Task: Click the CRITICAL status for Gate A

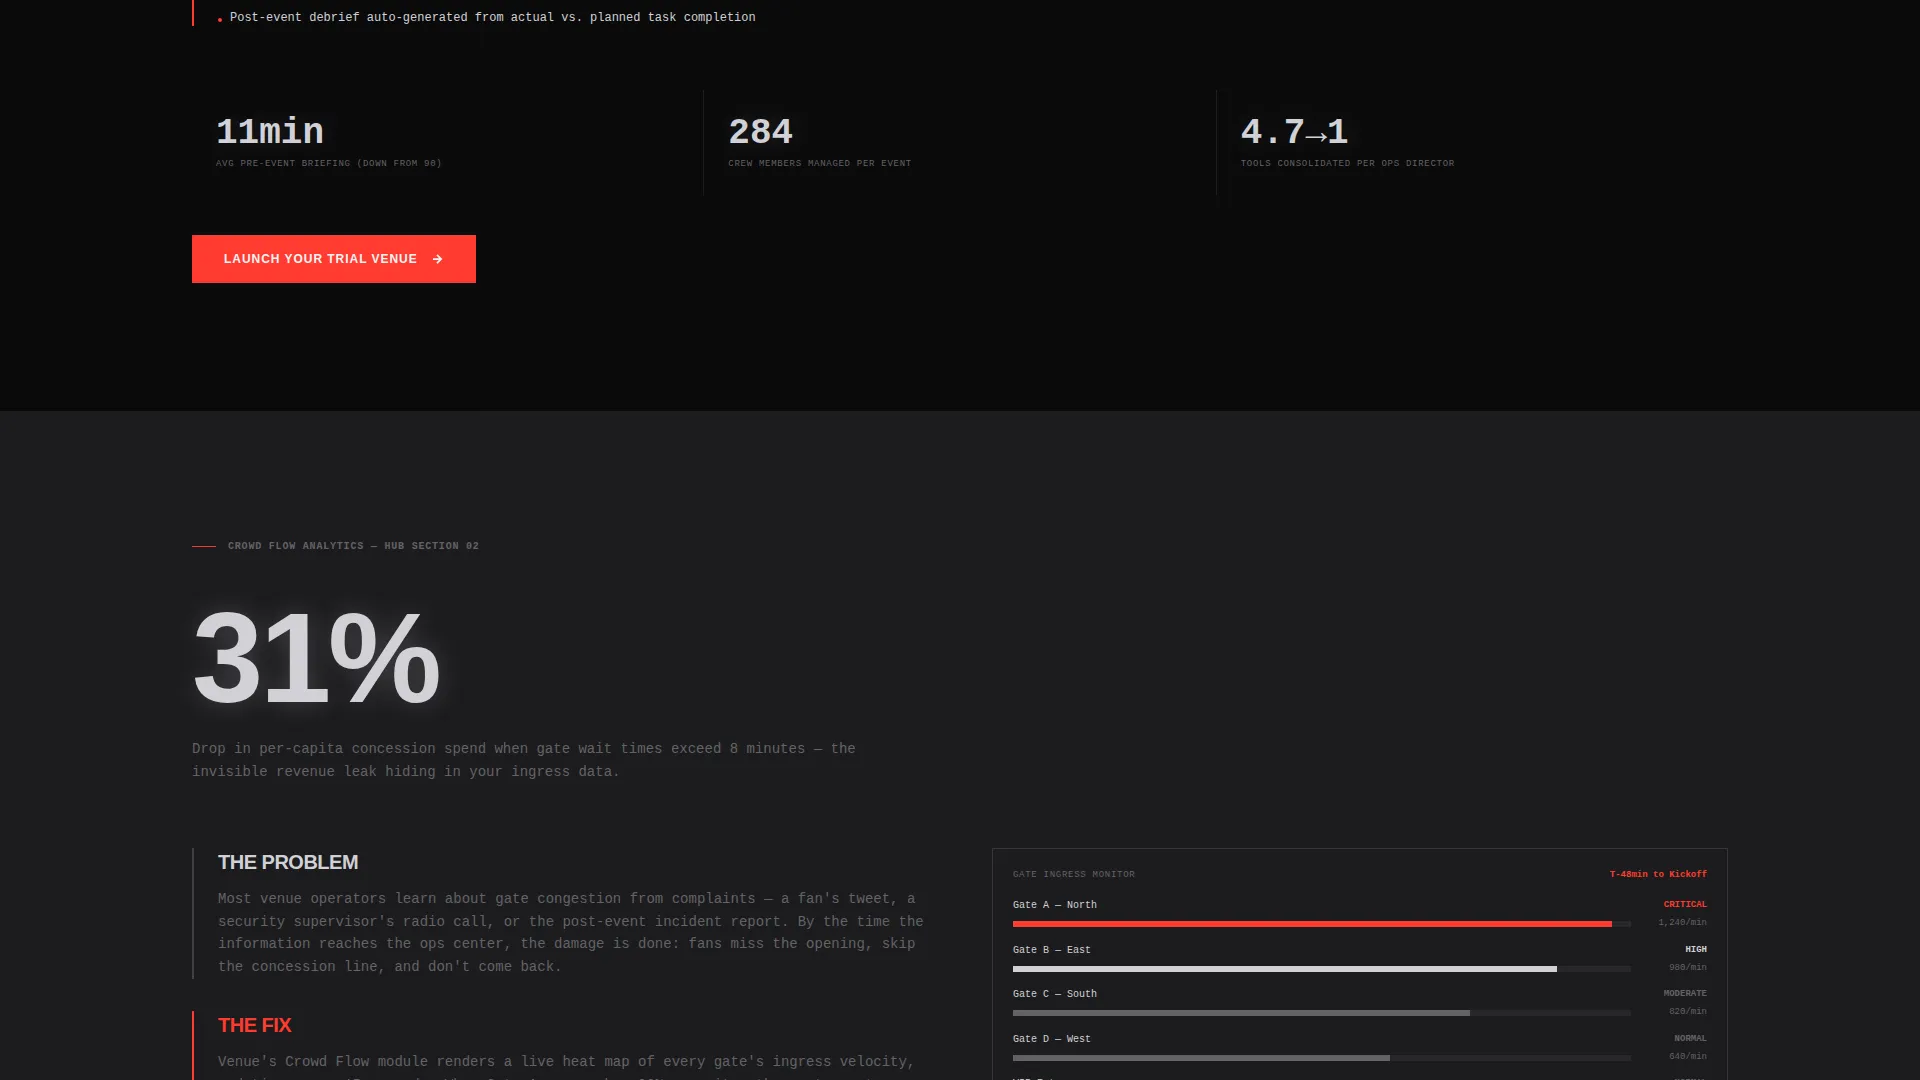Action: pyautogui.click(x=1685, y=904)
